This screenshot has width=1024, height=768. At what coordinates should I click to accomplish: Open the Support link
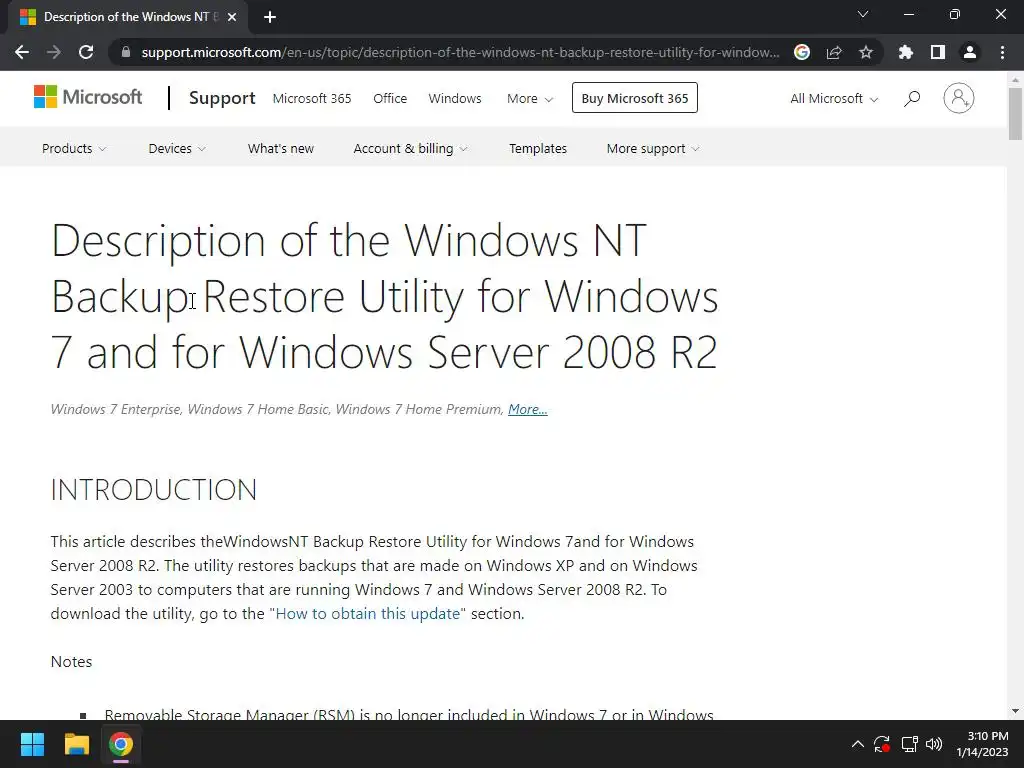(222, 98)
